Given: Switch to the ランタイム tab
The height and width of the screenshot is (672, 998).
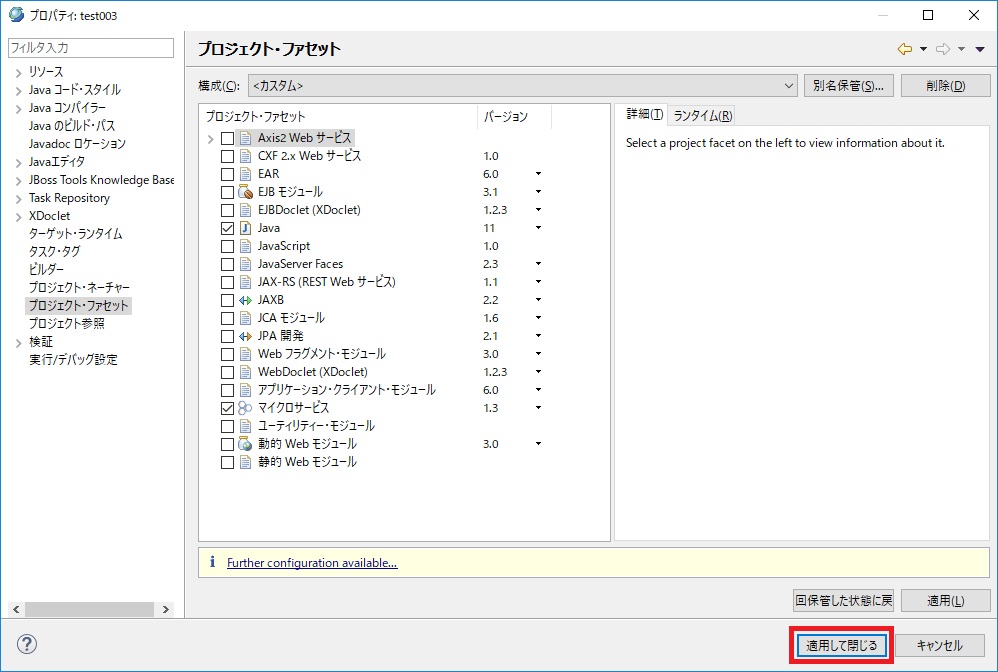Looking at the screenshot, I should (x=702, y=115).
